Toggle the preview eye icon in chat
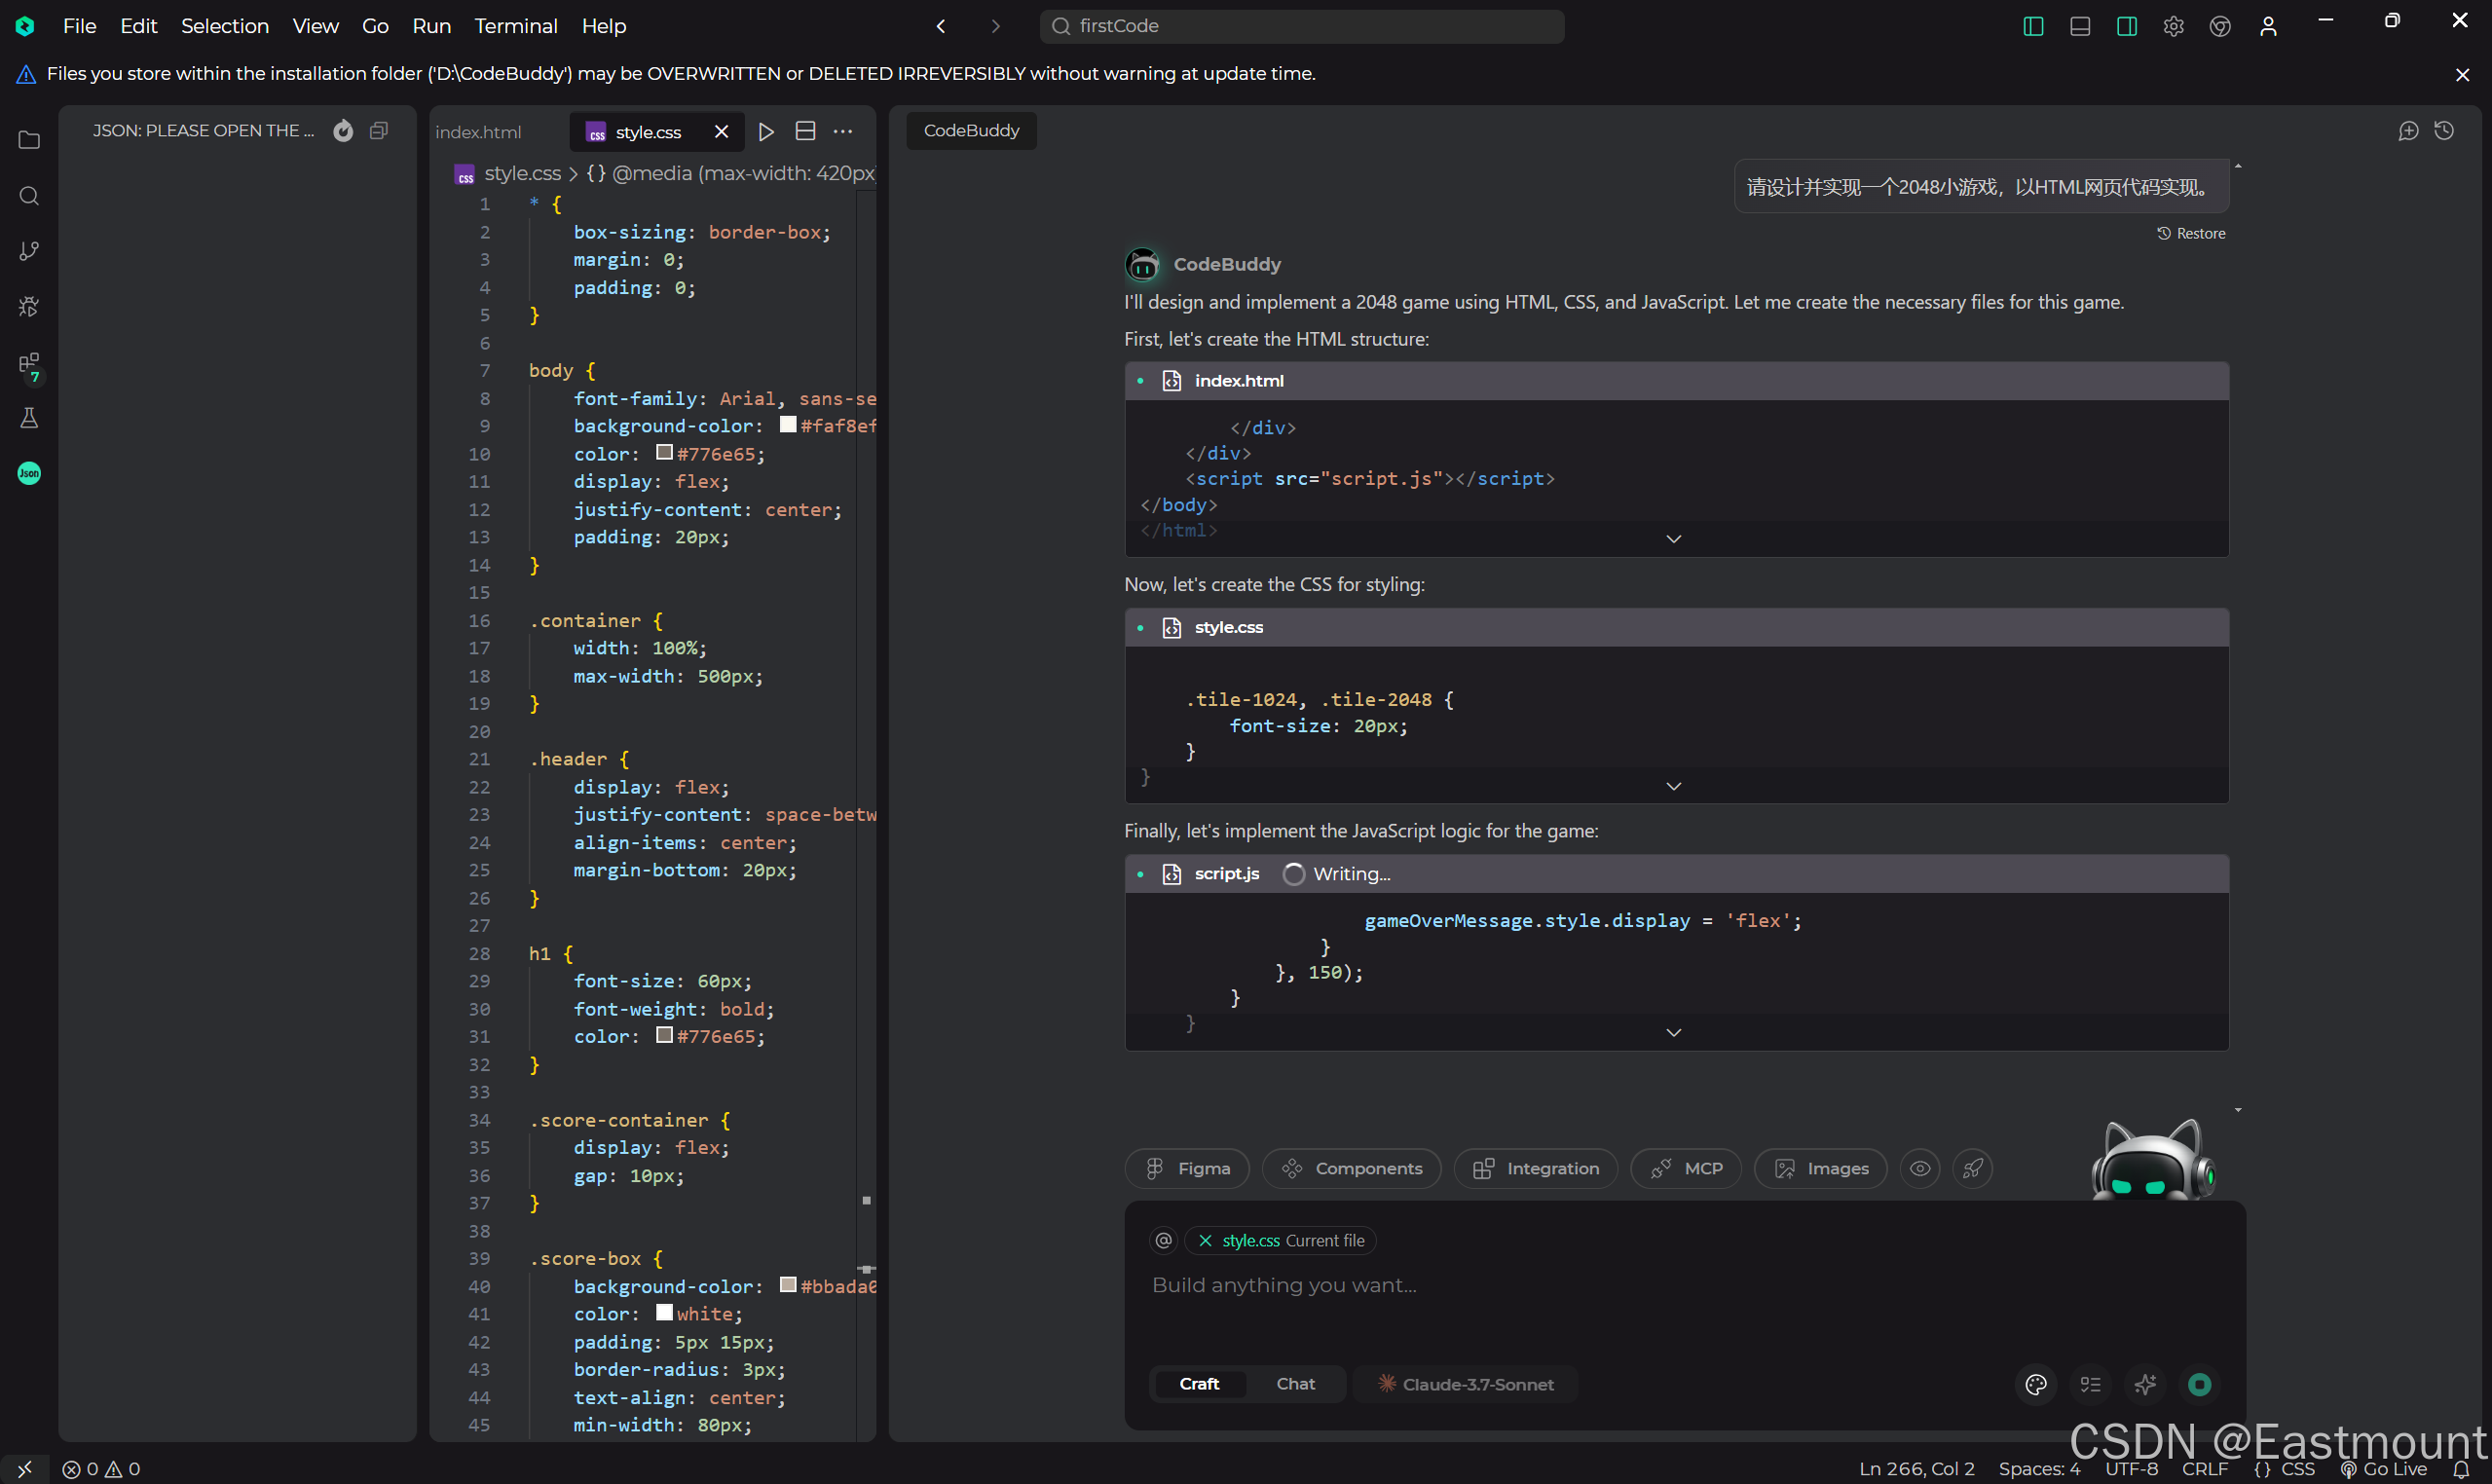Screen dimensions: 2492x1484 point(1919,1168)
